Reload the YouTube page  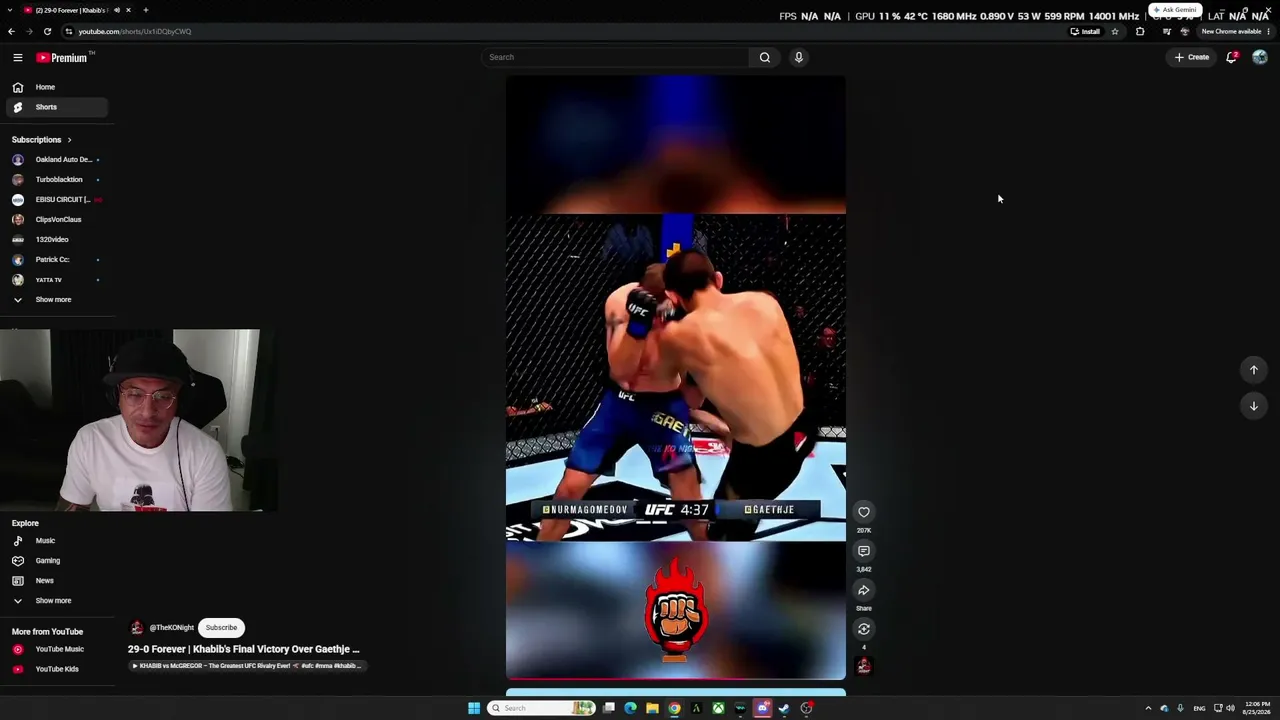pos(47,31)
